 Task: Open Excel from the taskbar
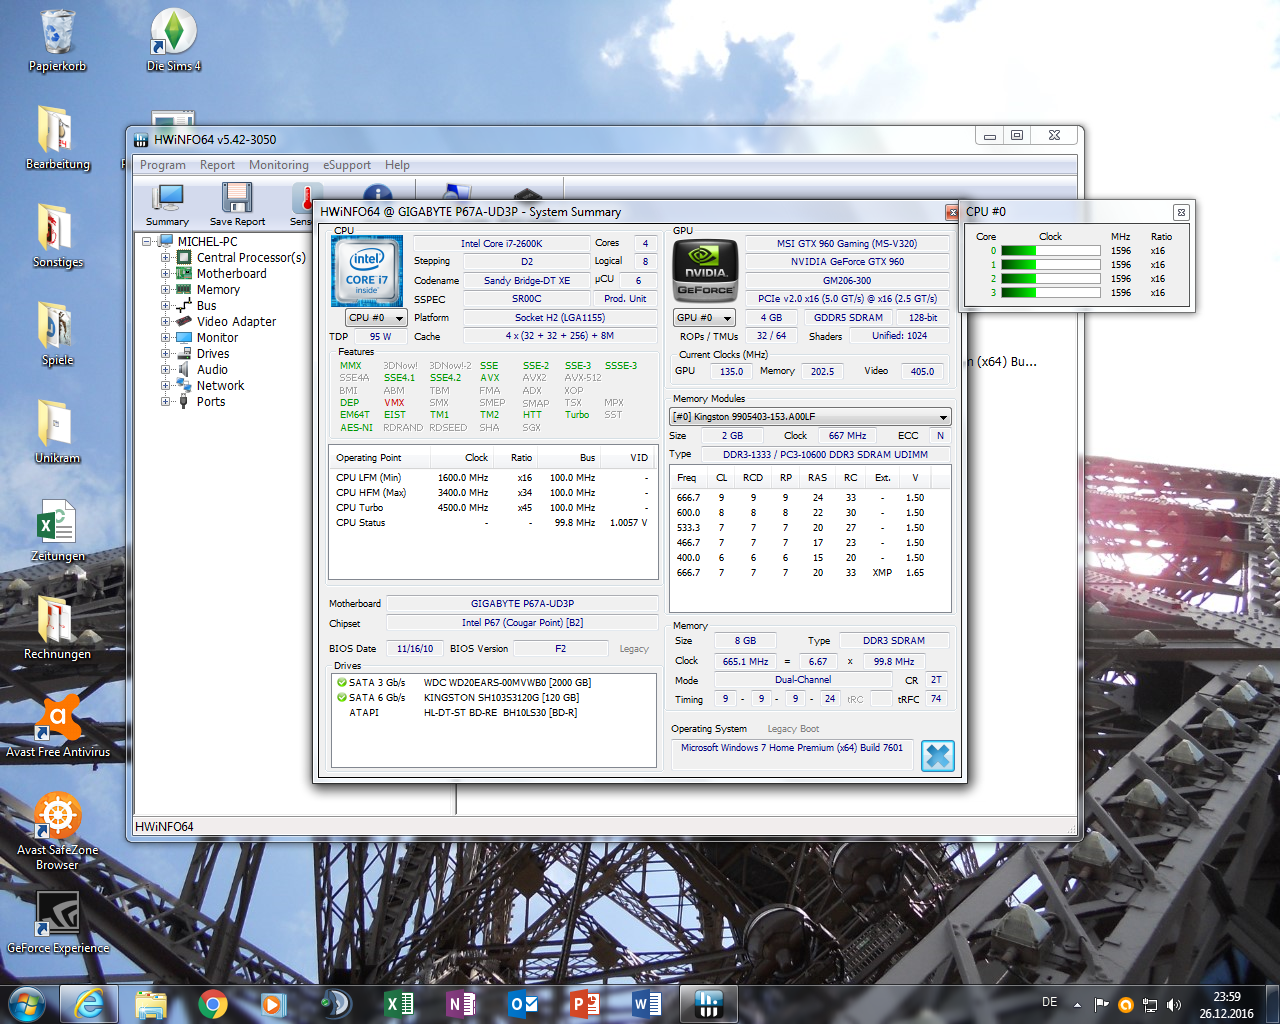[x=399, y=1004]
